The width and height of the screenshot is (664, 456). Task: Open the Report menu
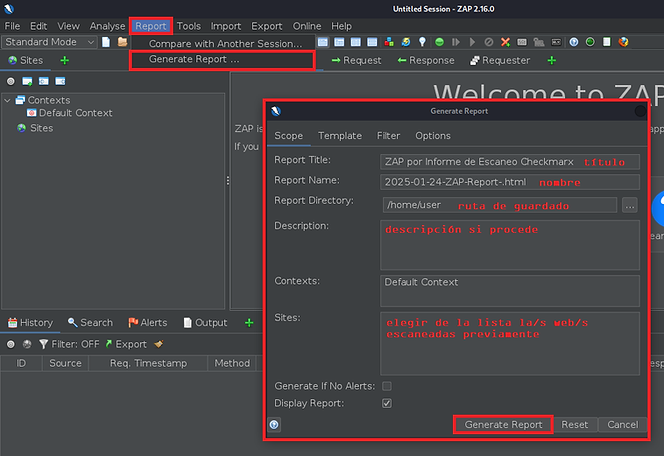(x=151, y=26)
